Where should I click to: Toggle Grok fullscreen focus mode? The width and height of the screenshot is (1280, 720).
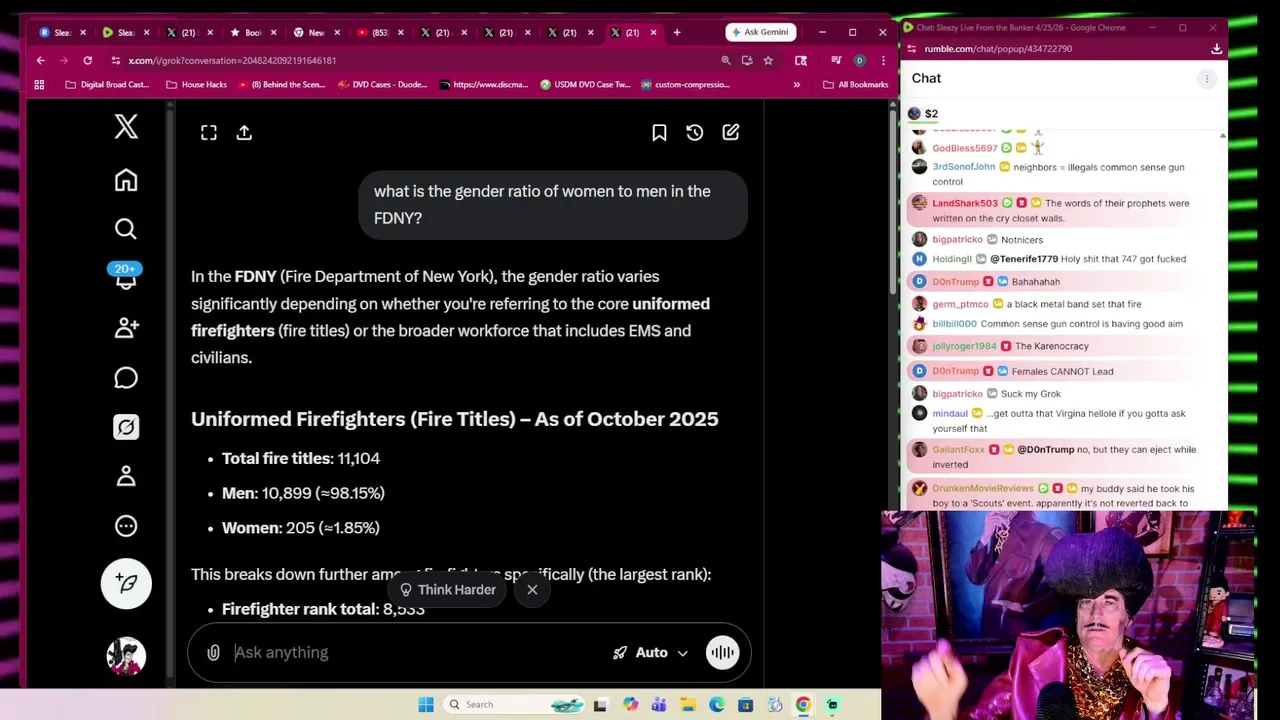(x=209, y=132)
